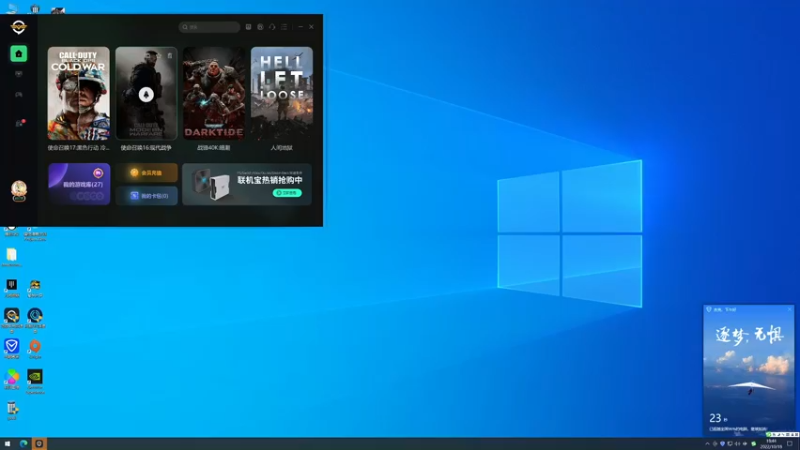
Task: Open the user avatar in the sidebar
Action: pyautogui.click(x=19, y=190)
